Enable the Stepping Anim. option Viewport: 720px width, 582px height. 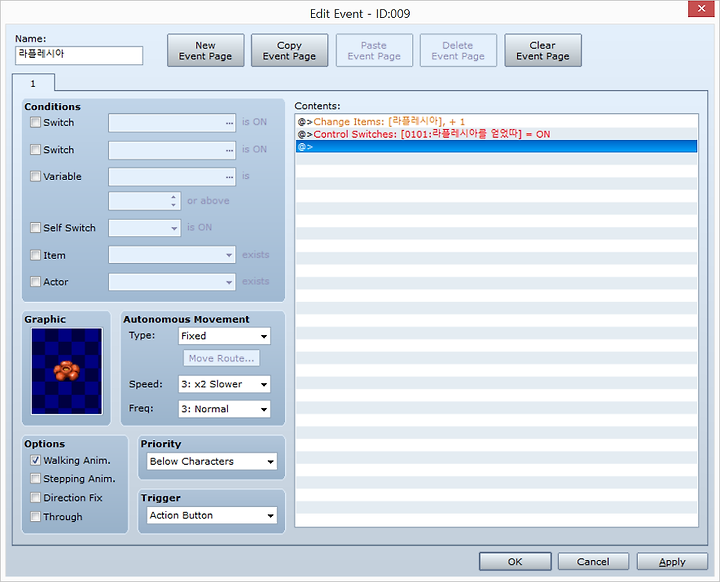pyautogui.click(x=35, y=479)
